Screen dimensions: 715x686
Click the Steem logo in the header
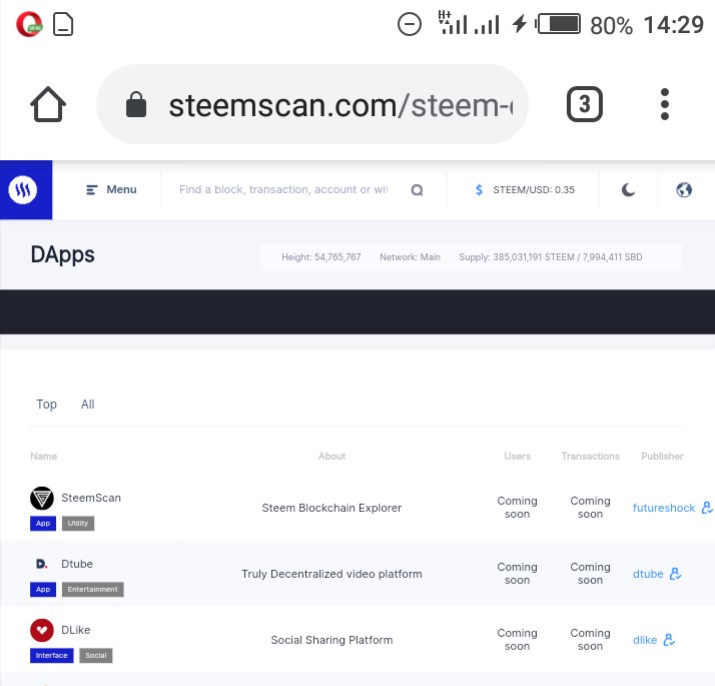(x=25, y=190)
